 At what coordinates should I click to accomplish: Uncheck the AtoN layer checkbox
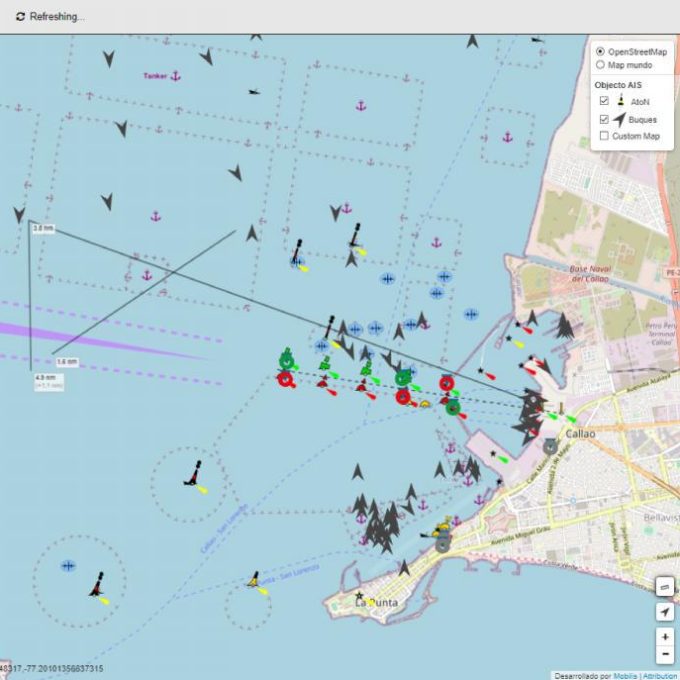coord(604,101)
